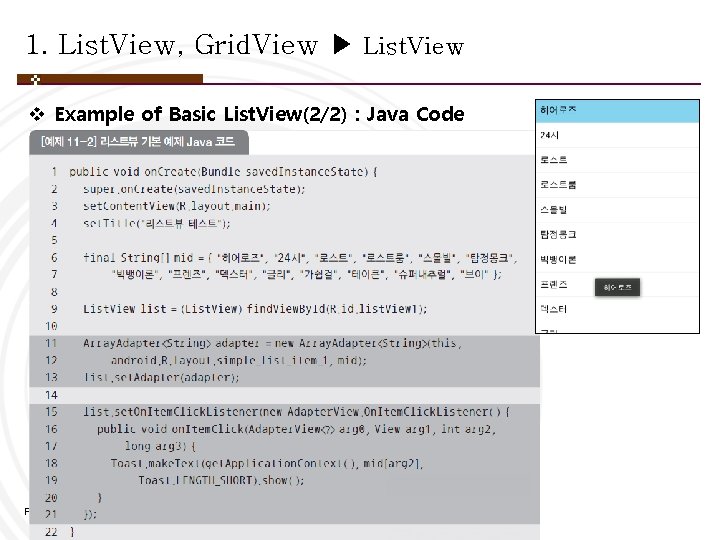Select the 24시 list item
This screenshot has height=540, width=720.
tap(617, 135)
